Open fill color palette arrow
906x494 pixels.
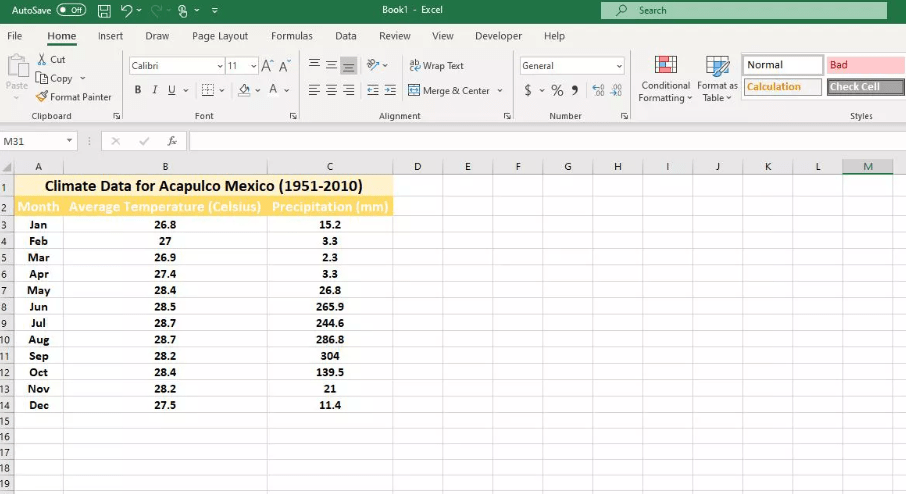coord(258,90)
